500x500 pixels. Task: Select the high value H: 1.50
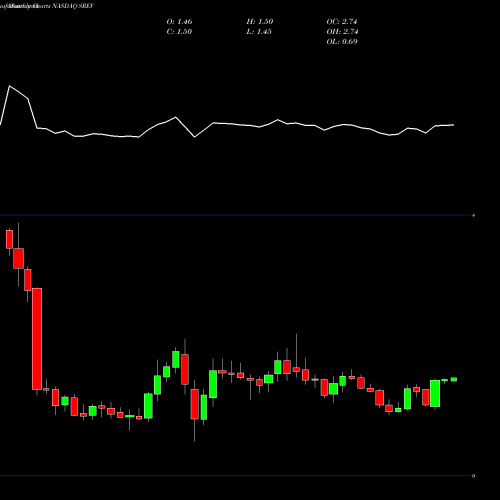tap(260, 22)
